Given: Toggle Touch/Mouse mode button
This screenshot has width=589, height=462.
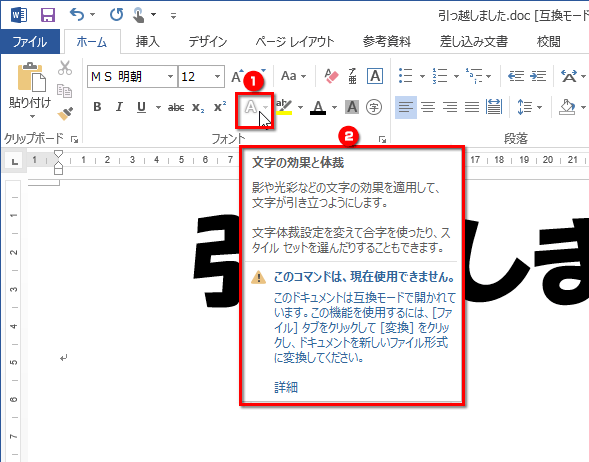Looking at the screenshot, I should (139, 15).
